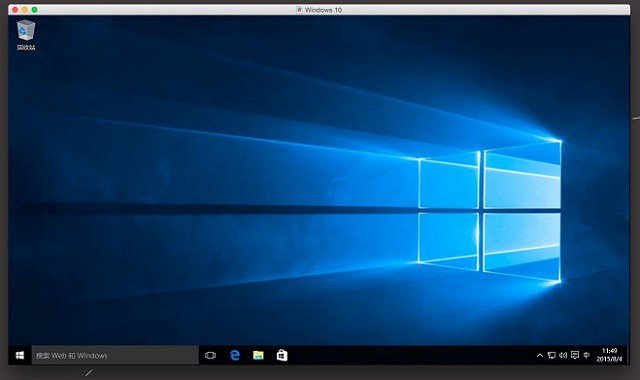The width and height of the screenshot is (640, 380).
Task: Open the volume control tray icon
Action: pos(563,356)
